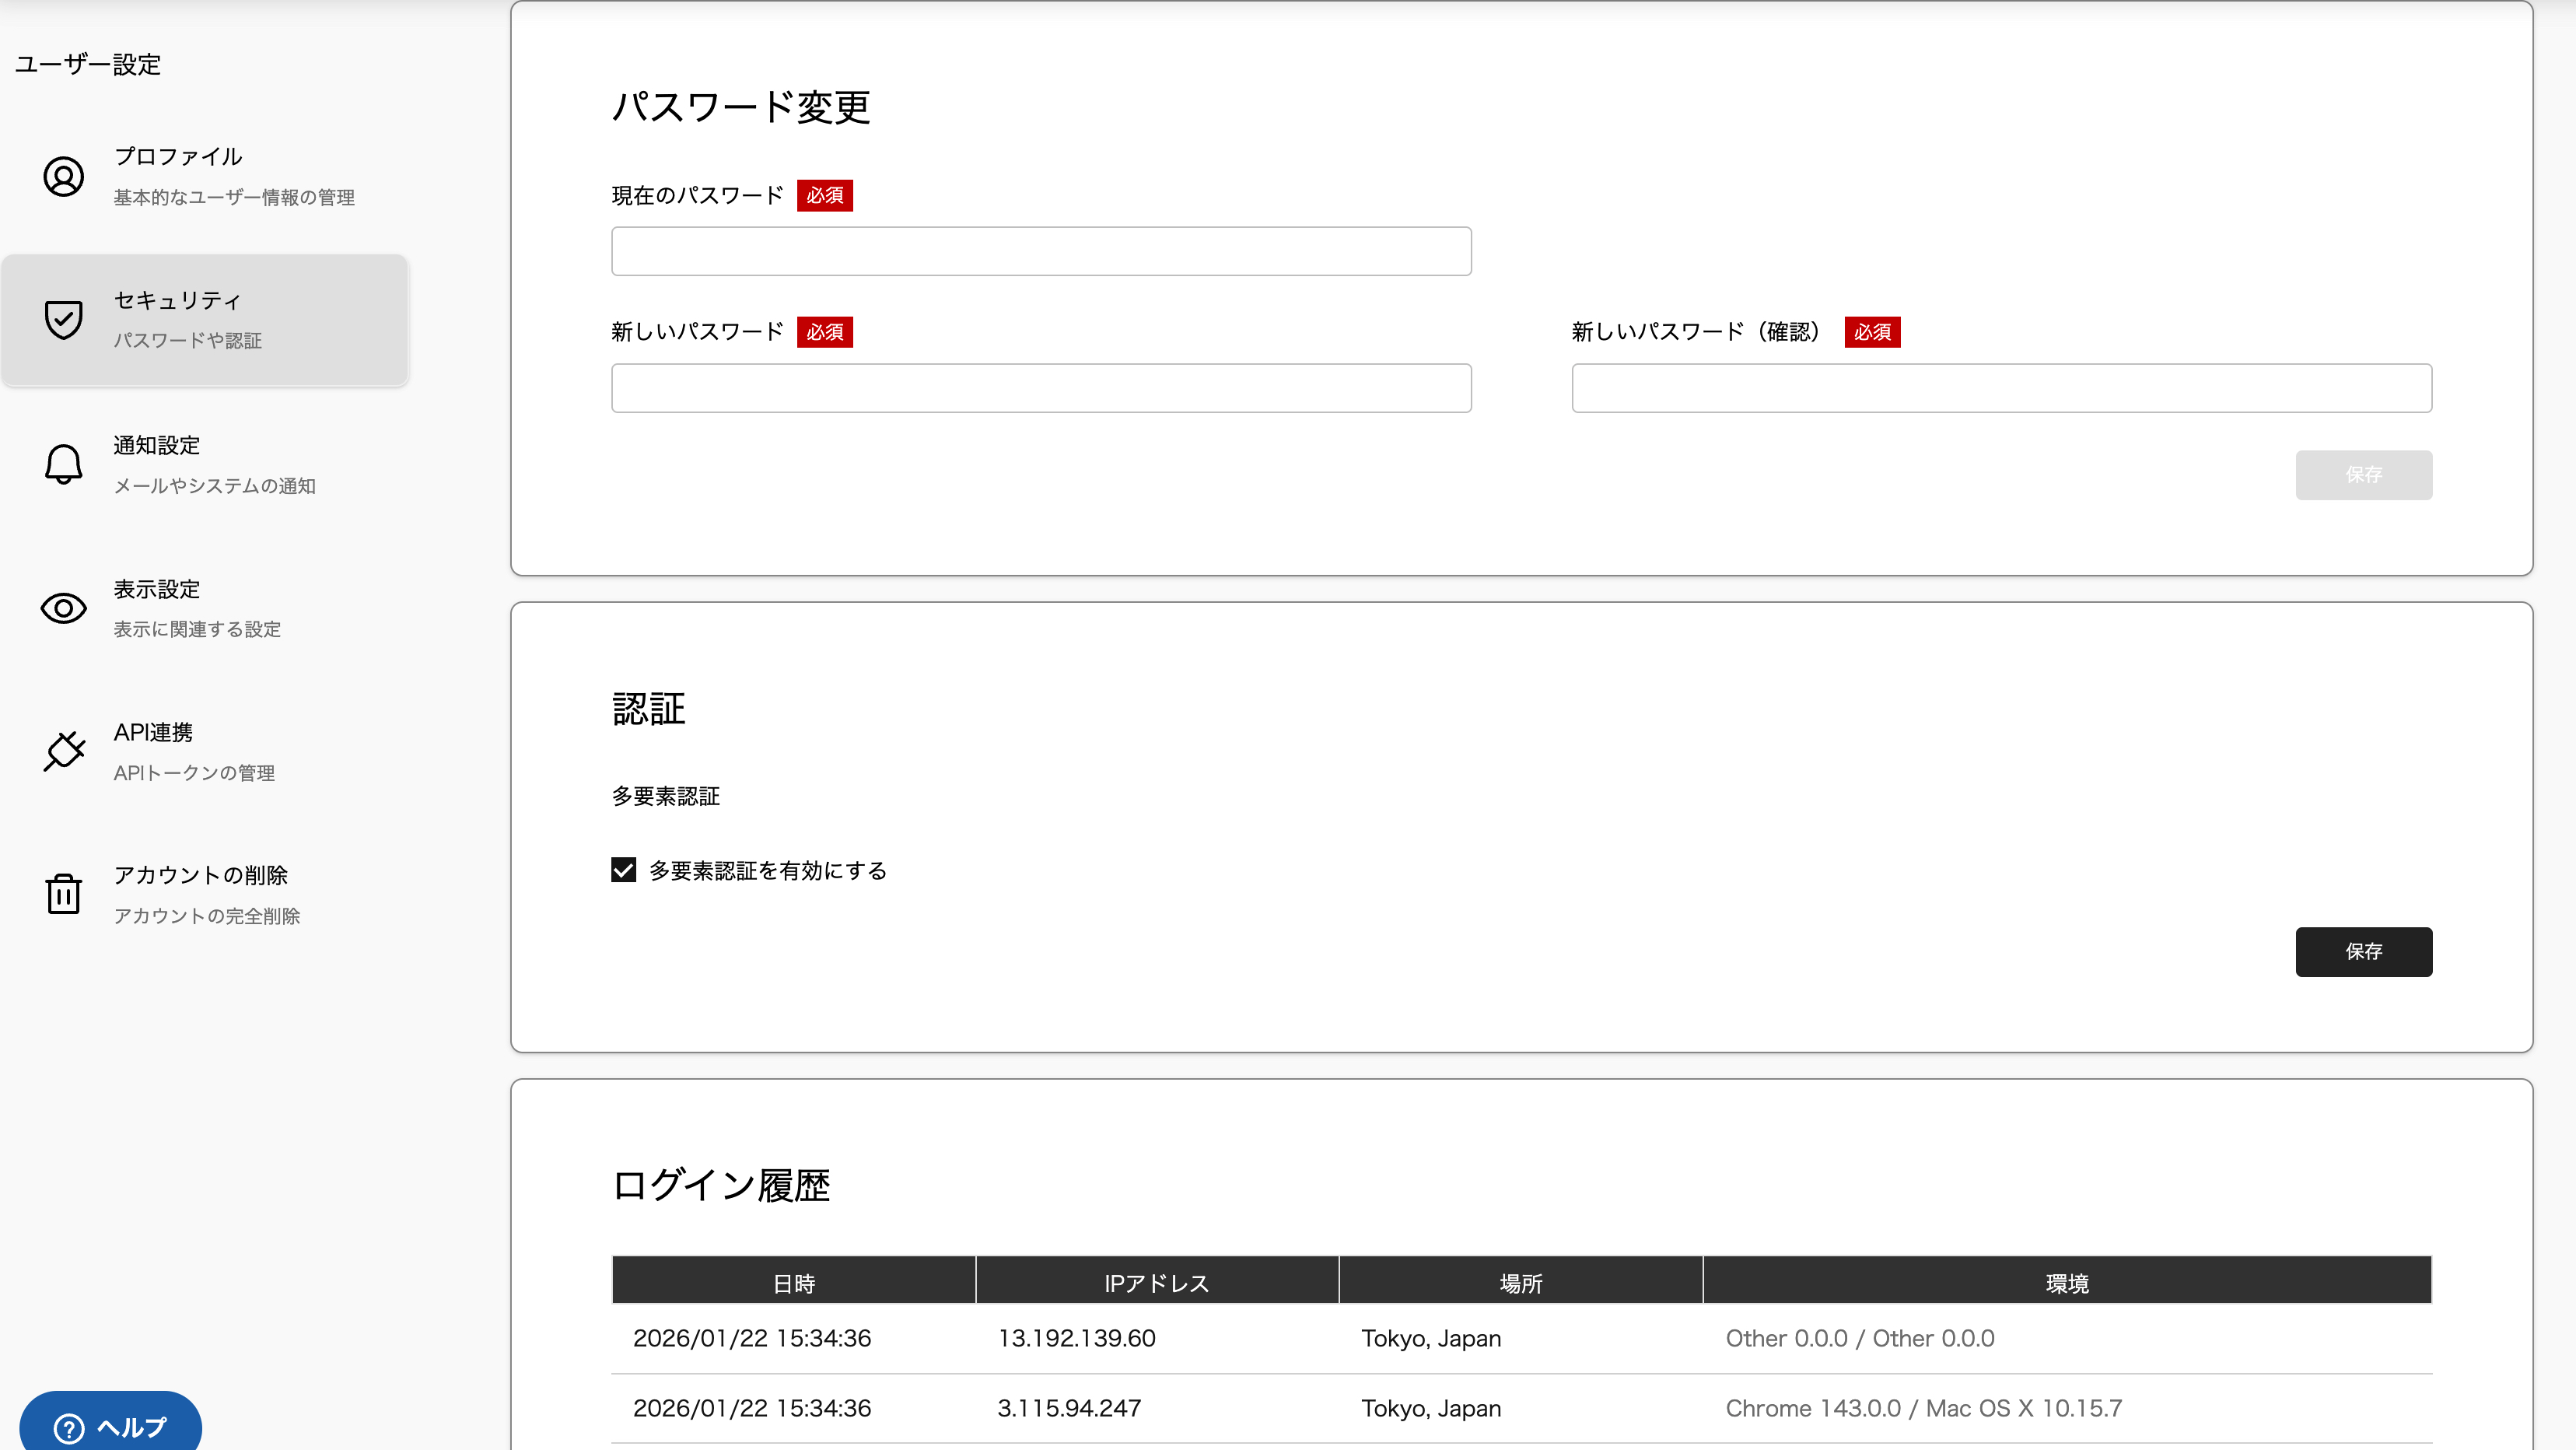The image size is (2576, 1450).
Task: Select the セキュリティ menu item
Action: coord(204,320)
